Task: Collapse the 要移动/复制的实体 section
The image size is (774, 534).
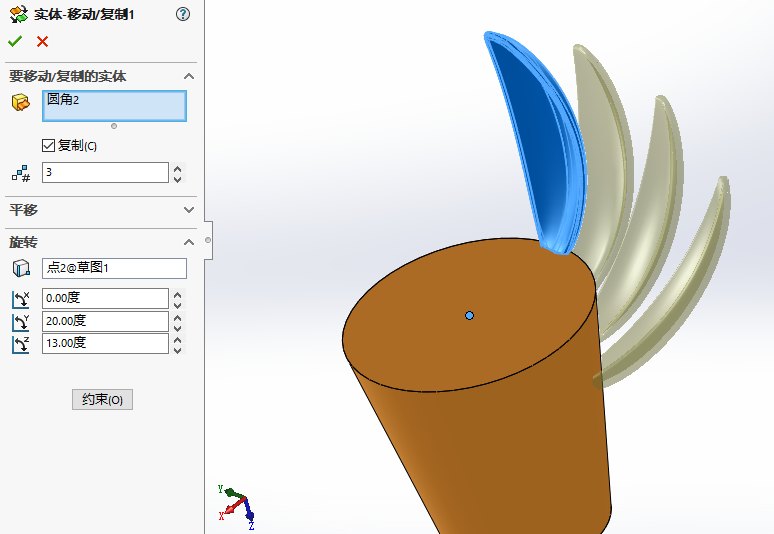Action: (x=189, y=76)
